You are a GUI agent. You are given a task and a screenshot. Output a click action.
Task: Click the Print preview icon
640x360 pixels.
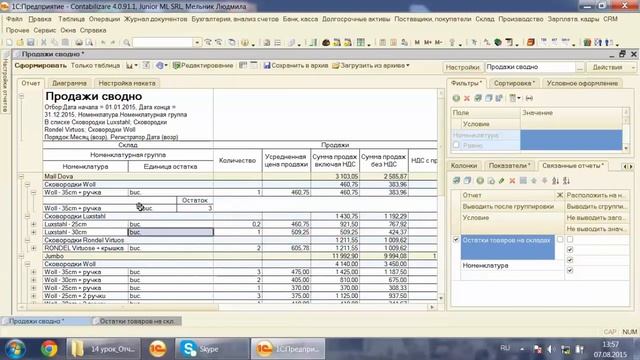pyautogui.click(x=89, y=42)
